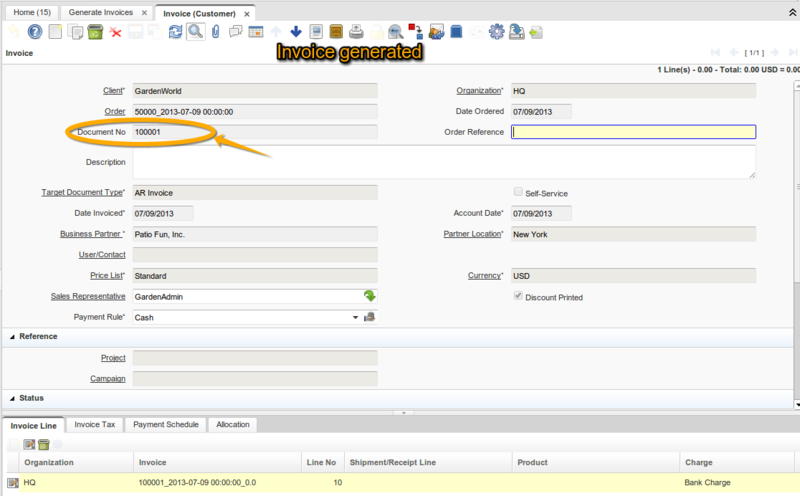Click the green arrow beside Sales Representative
Image resolution: width=800 pixels, height=496 pixels.
[x=369, y=296]
